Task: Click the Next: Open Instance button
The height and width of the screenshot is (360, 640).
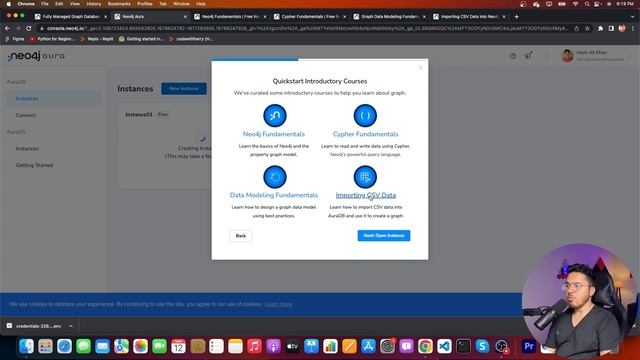Action: [384, 236]
